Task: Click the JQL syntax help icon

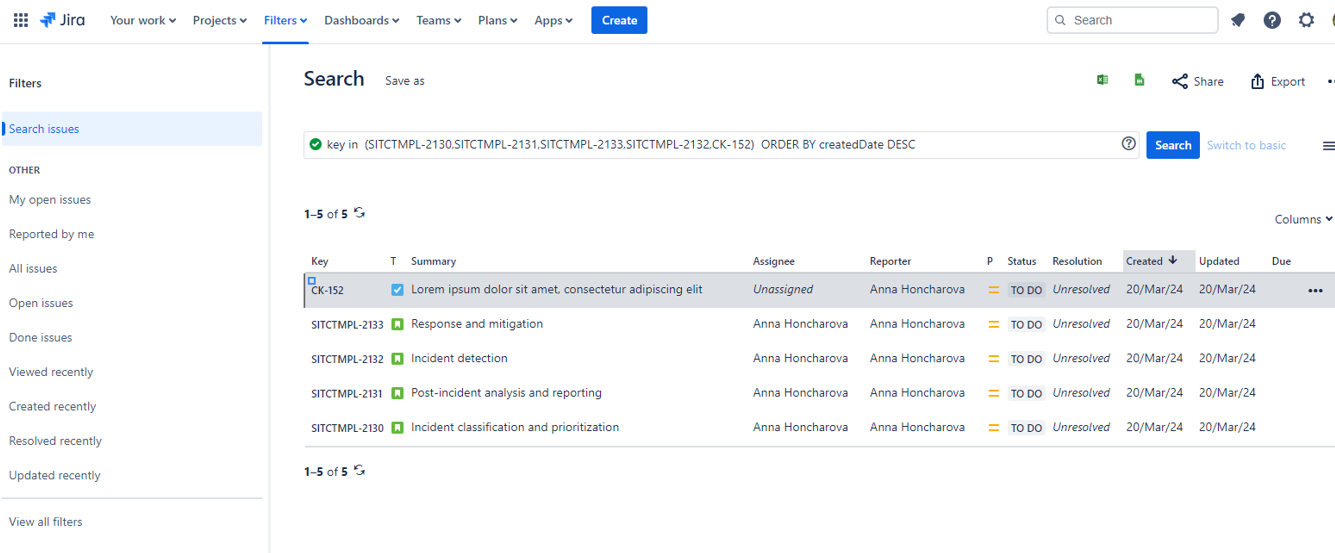Action: tap(1128, 144)
